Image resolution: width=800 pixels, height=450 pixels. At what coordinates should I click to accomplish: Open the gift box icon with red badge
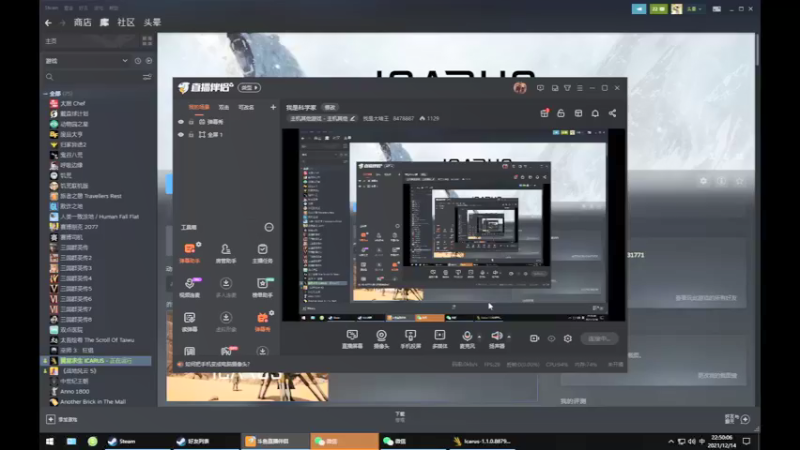tap(544, 113)
